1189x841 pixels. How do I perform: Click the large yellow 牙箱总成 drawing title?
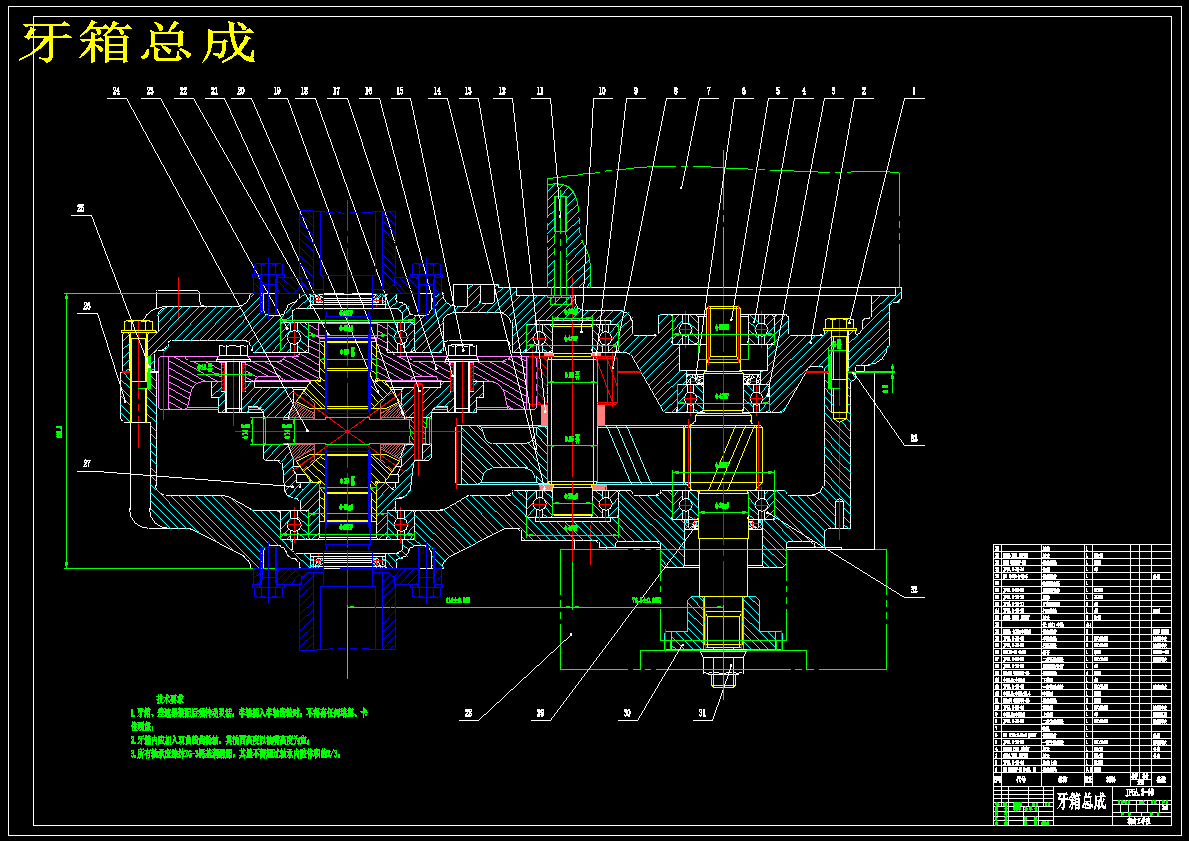pyautogui.click(x=137, y=42)
